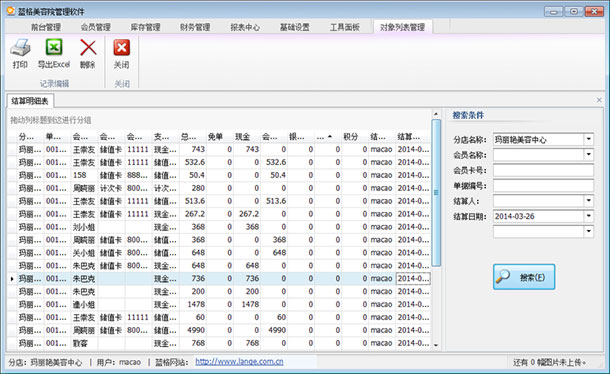
Task: Click the row indicator arrow of selected row
Action: [x=12, y=279]
